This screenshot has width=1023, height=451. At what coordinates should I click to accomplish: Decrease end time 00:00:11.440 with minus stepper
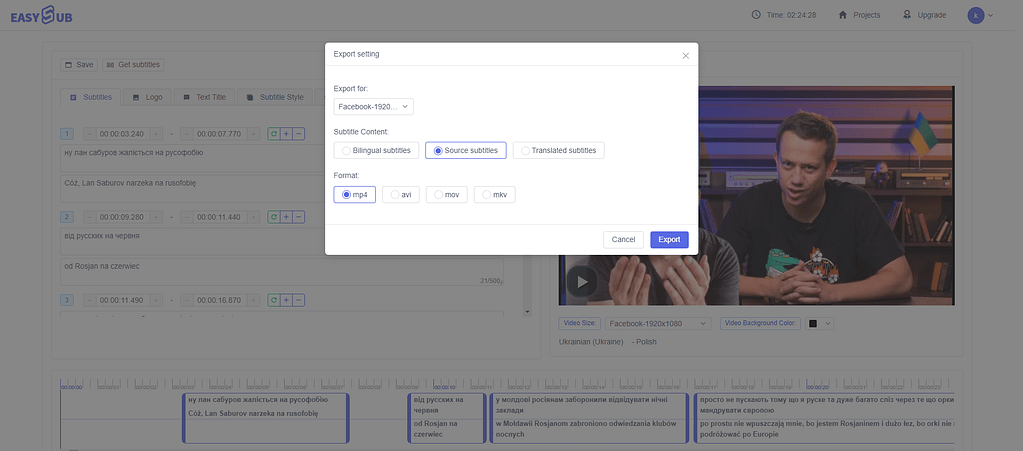[x=187, y=217]
